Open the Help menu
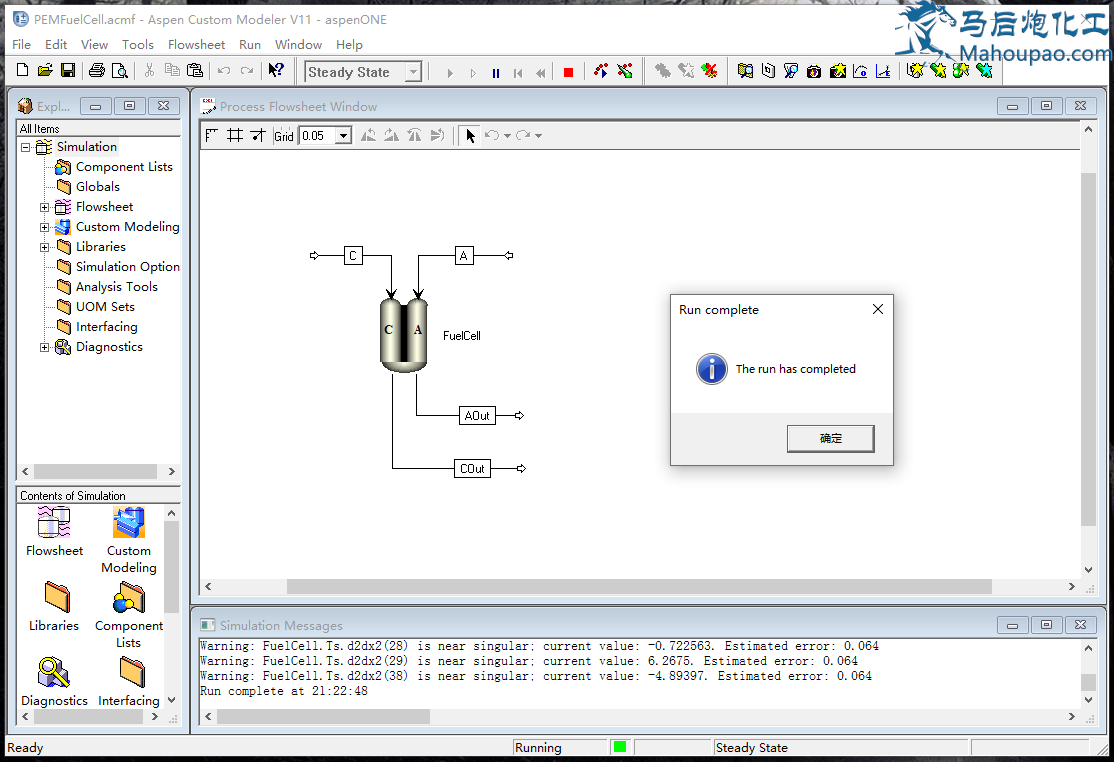The image size is (1114, 762). pos(349,45)
